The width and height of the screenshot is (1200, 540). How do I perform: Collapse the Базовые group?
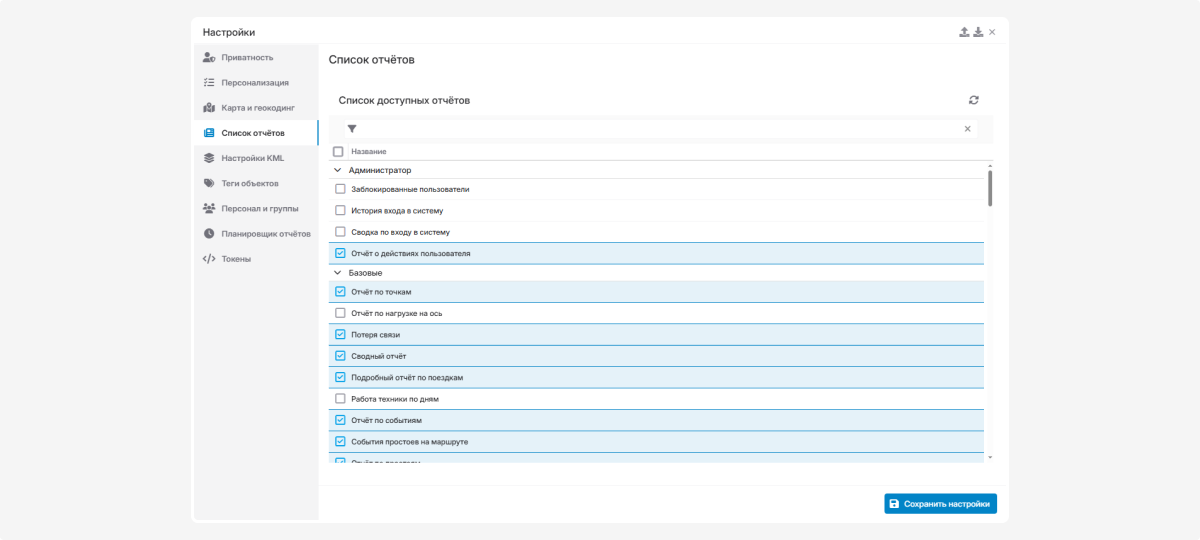point(338,273)
